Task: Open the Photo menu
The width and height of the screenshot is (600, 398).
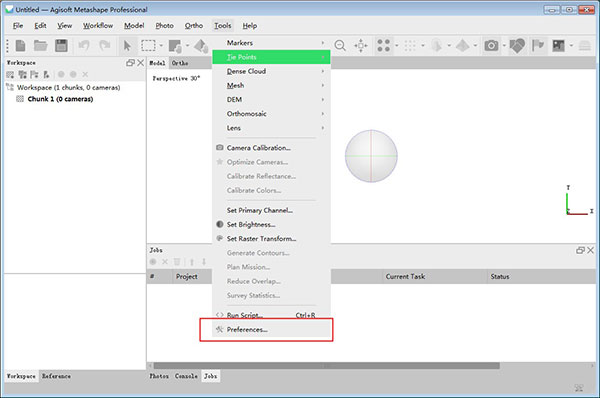Action: coord(164,26)
